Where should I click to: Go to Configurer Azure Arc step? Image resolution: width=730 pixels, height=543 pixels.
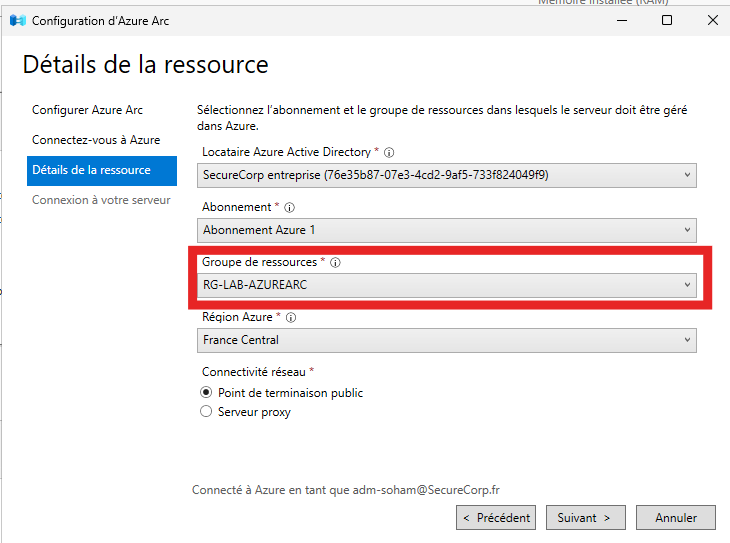tap(87, 110)
